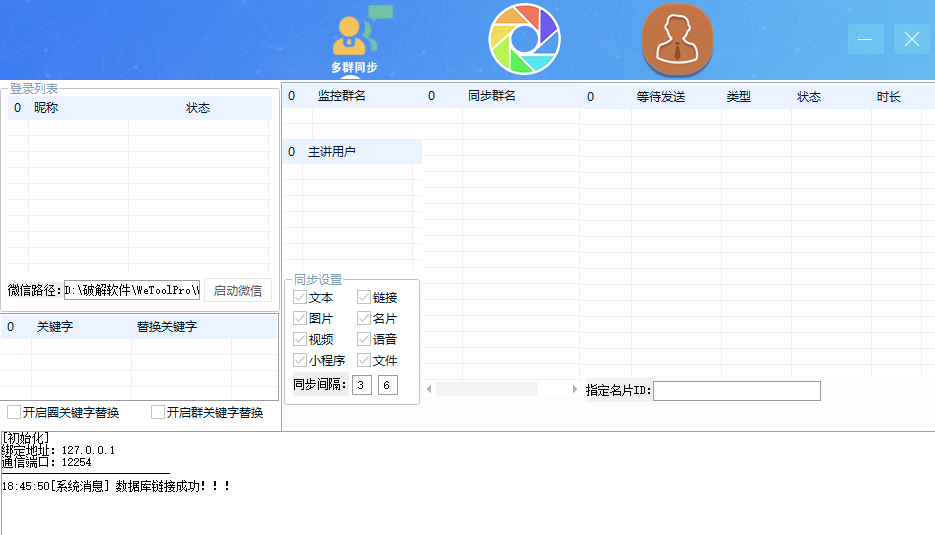Toggle the 图片 image sync checkbox

point(300,318)
